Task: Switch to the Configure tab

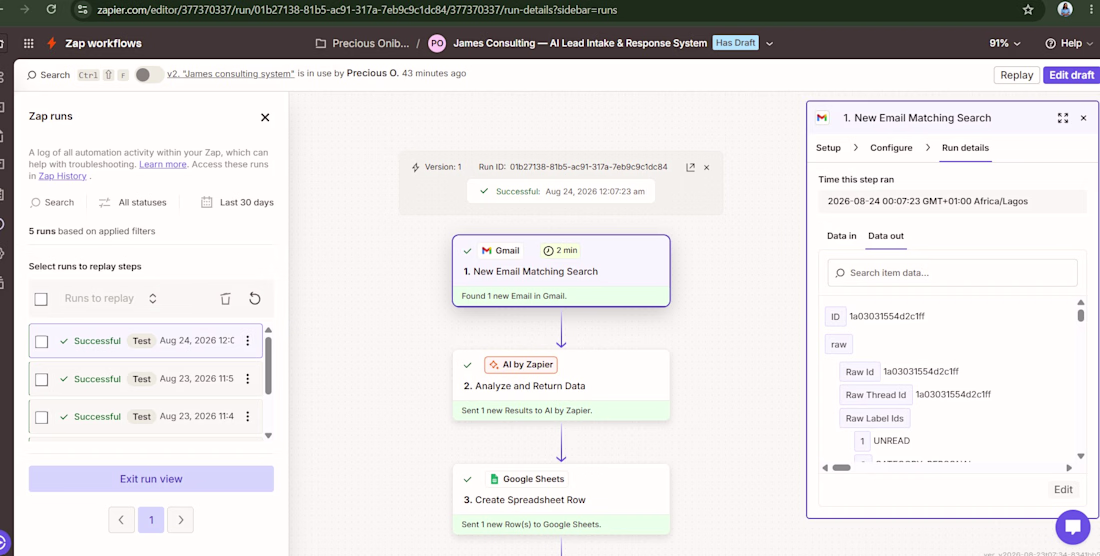Action: tap(891, 148)
